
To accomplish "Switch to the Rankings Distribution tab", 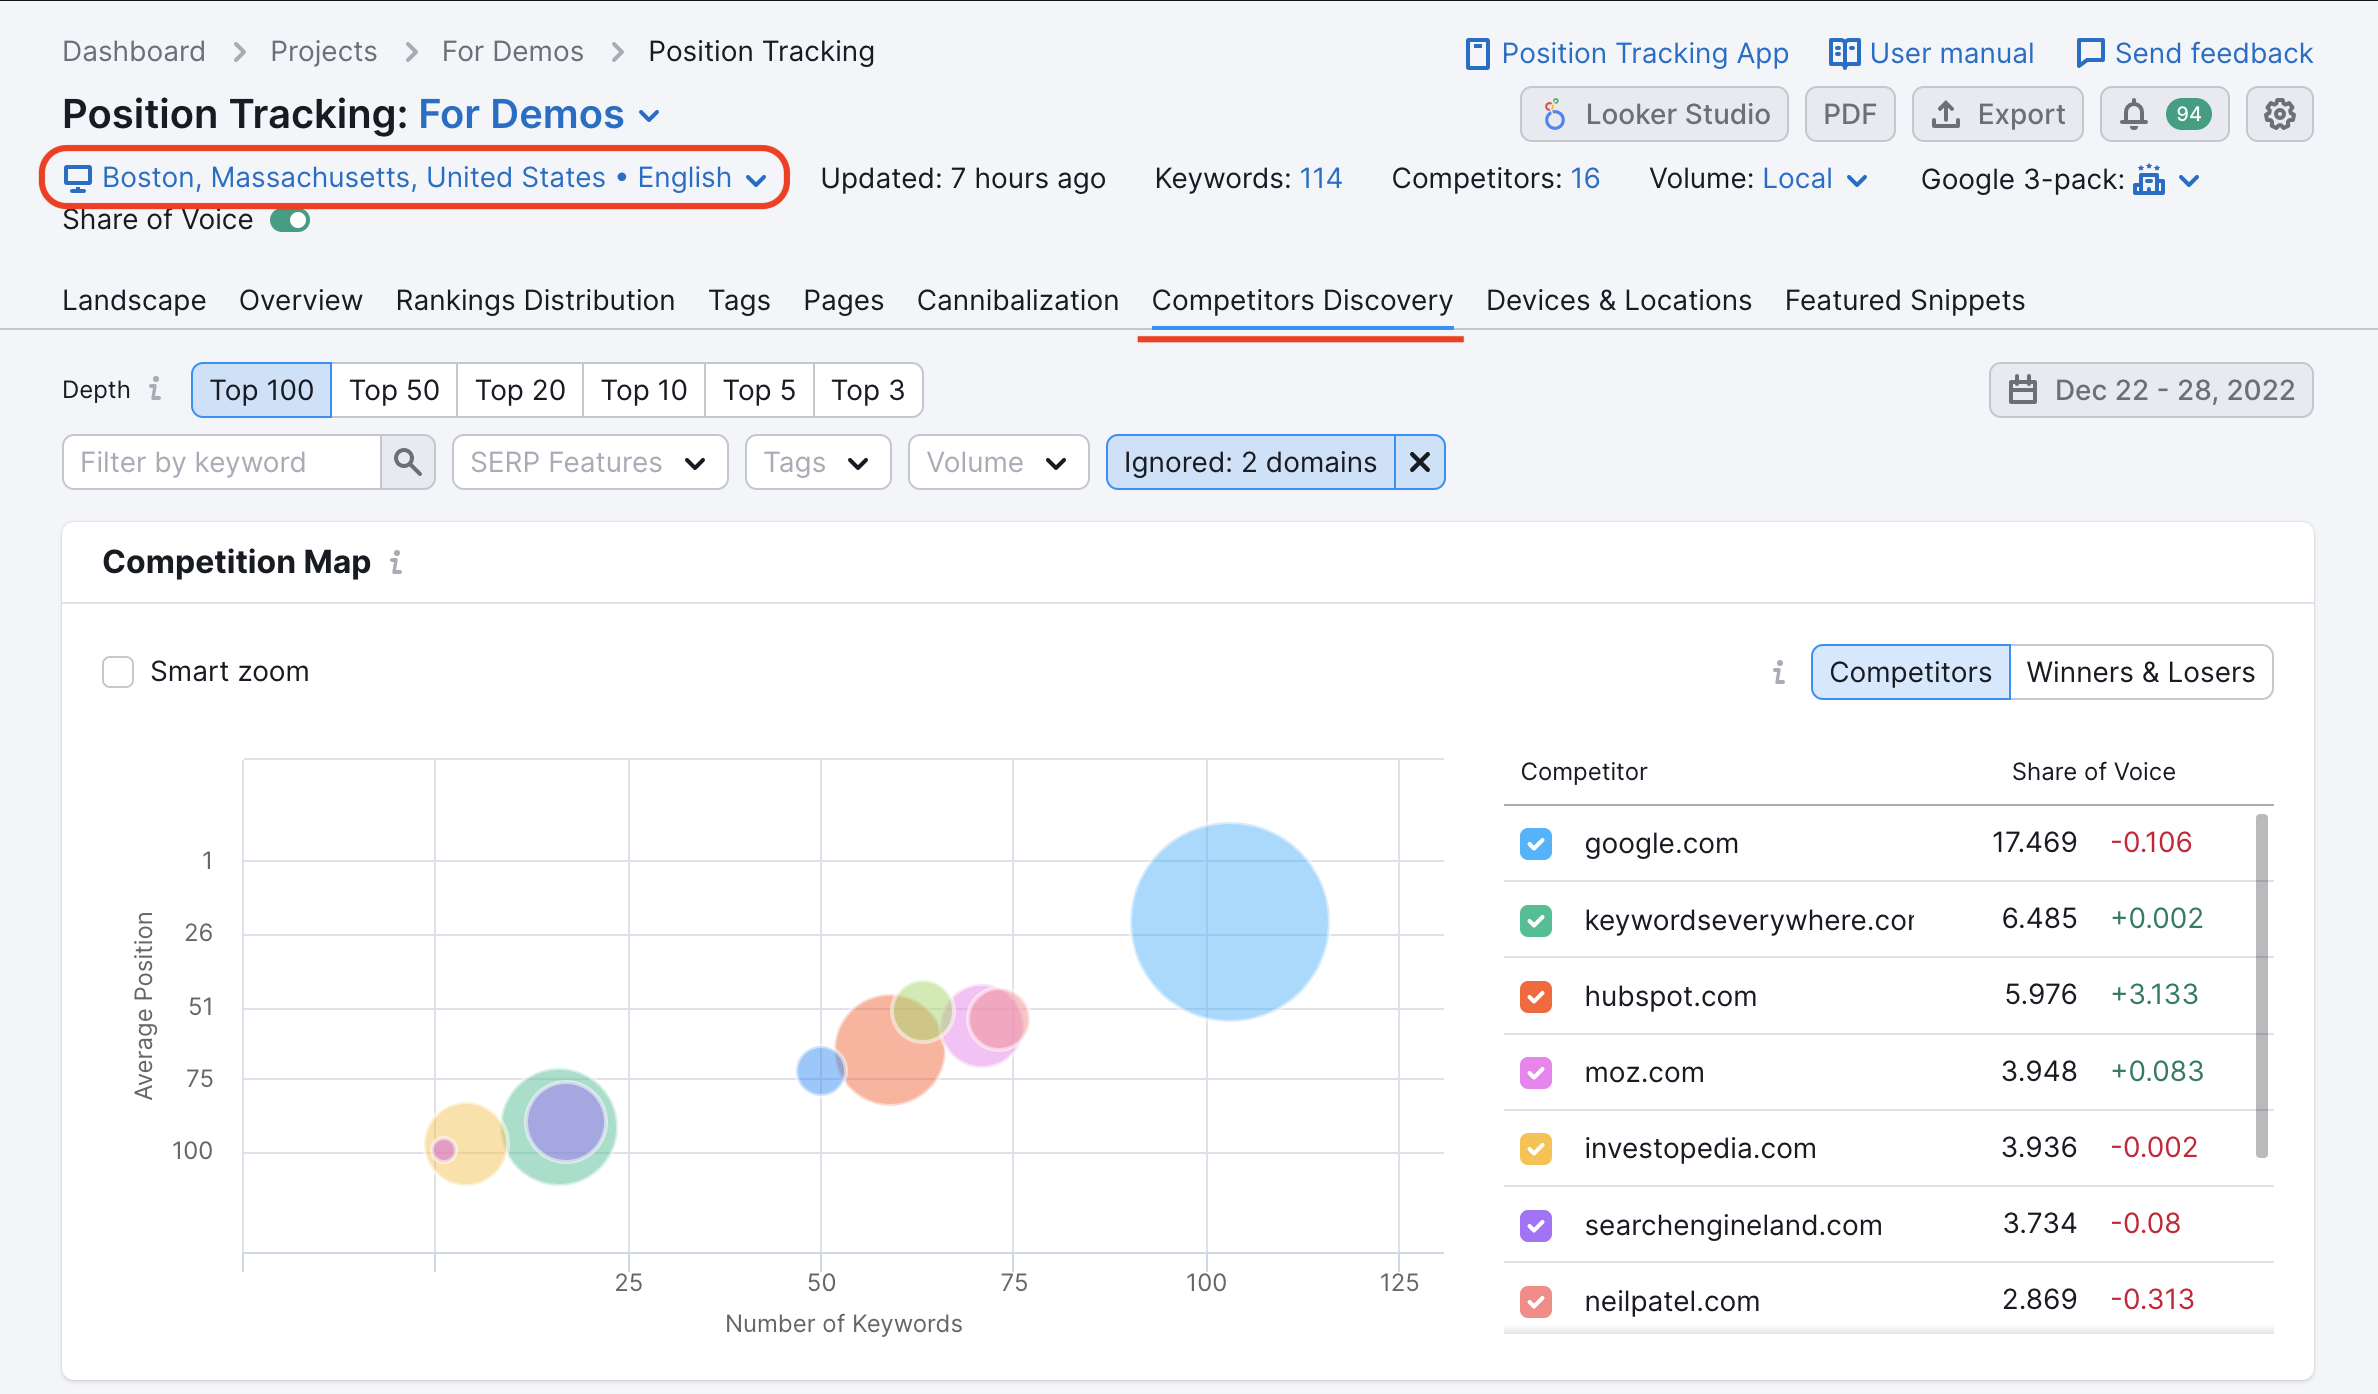I will [535, 300].
